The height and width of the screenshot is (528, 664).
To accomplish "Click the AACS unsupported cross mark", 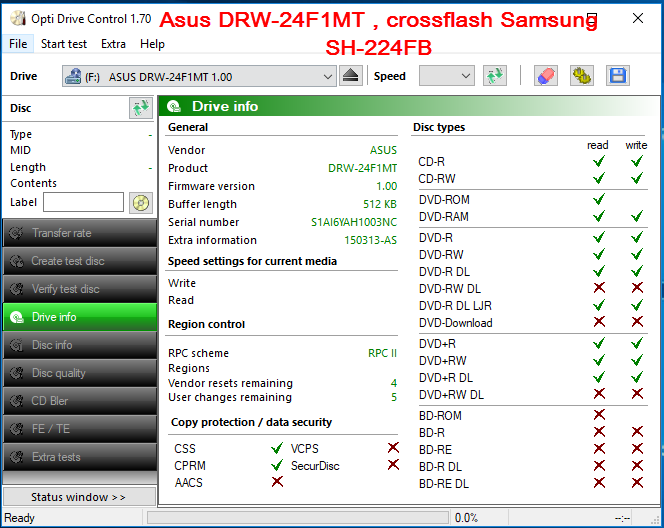I will coord(277,481).
